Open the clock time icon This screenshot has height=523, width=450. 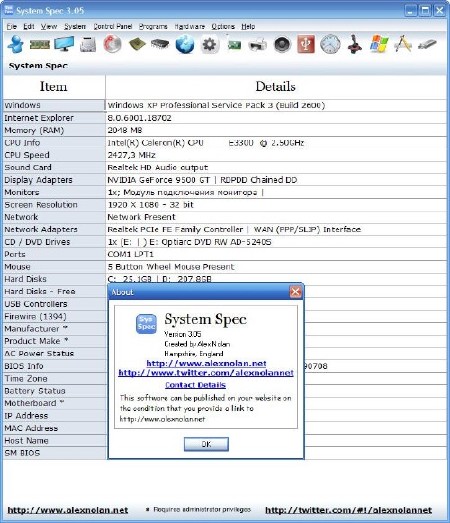coord(330,44)
